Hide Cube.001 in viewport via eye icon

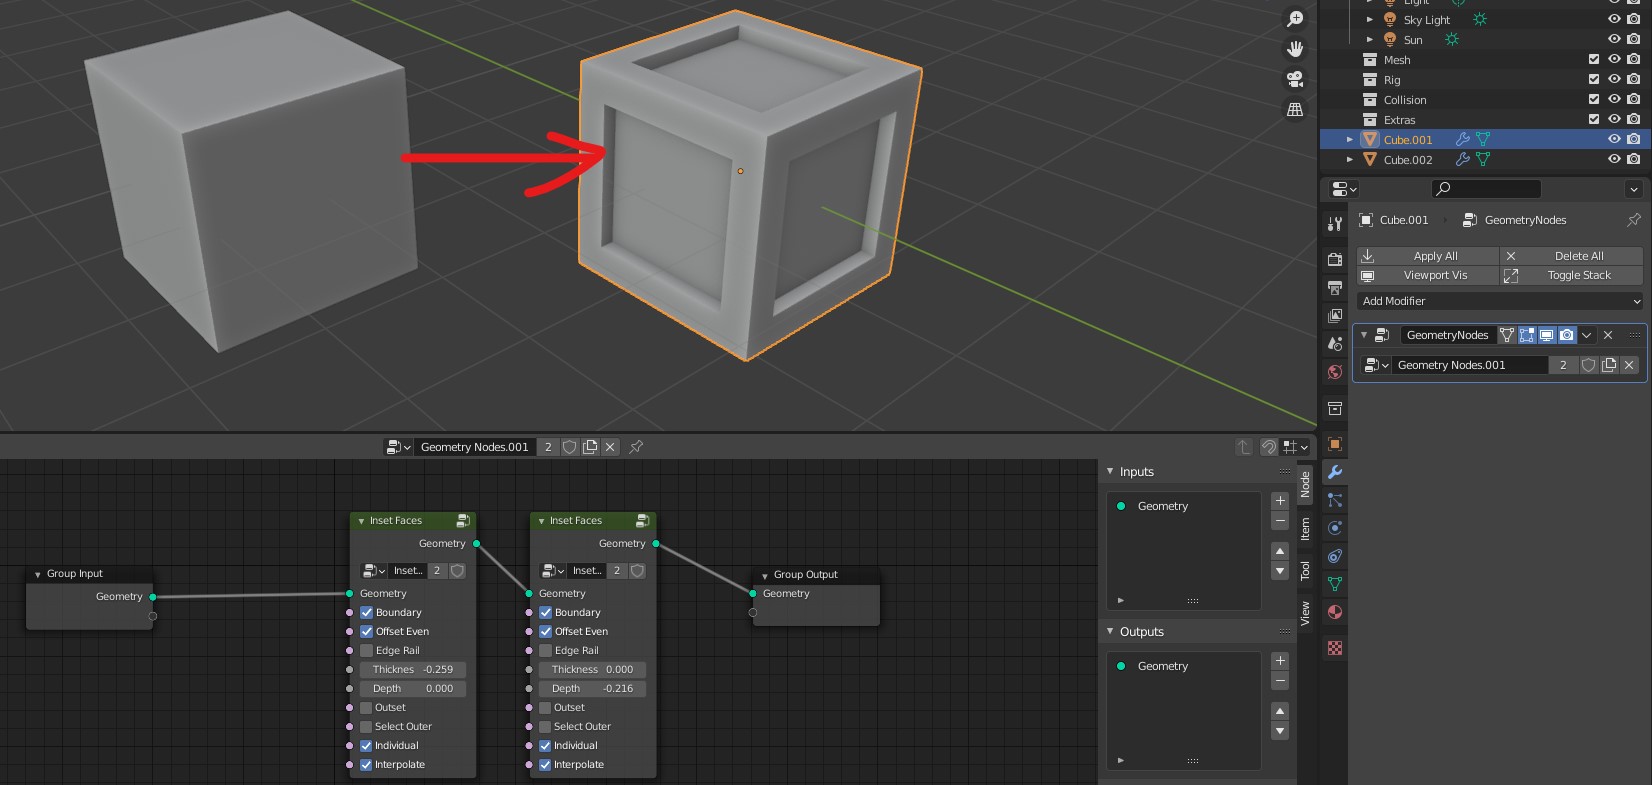click(1614, 139)
